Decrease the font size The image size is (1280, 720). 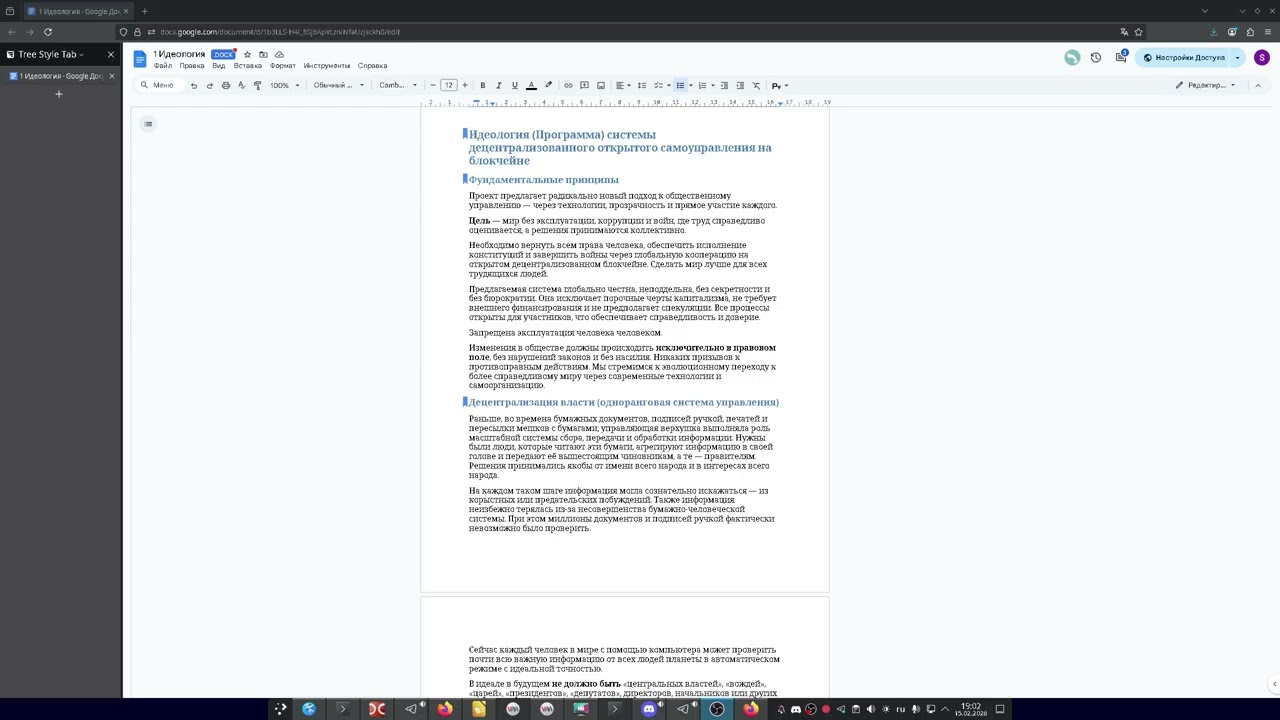coord(433,85)
